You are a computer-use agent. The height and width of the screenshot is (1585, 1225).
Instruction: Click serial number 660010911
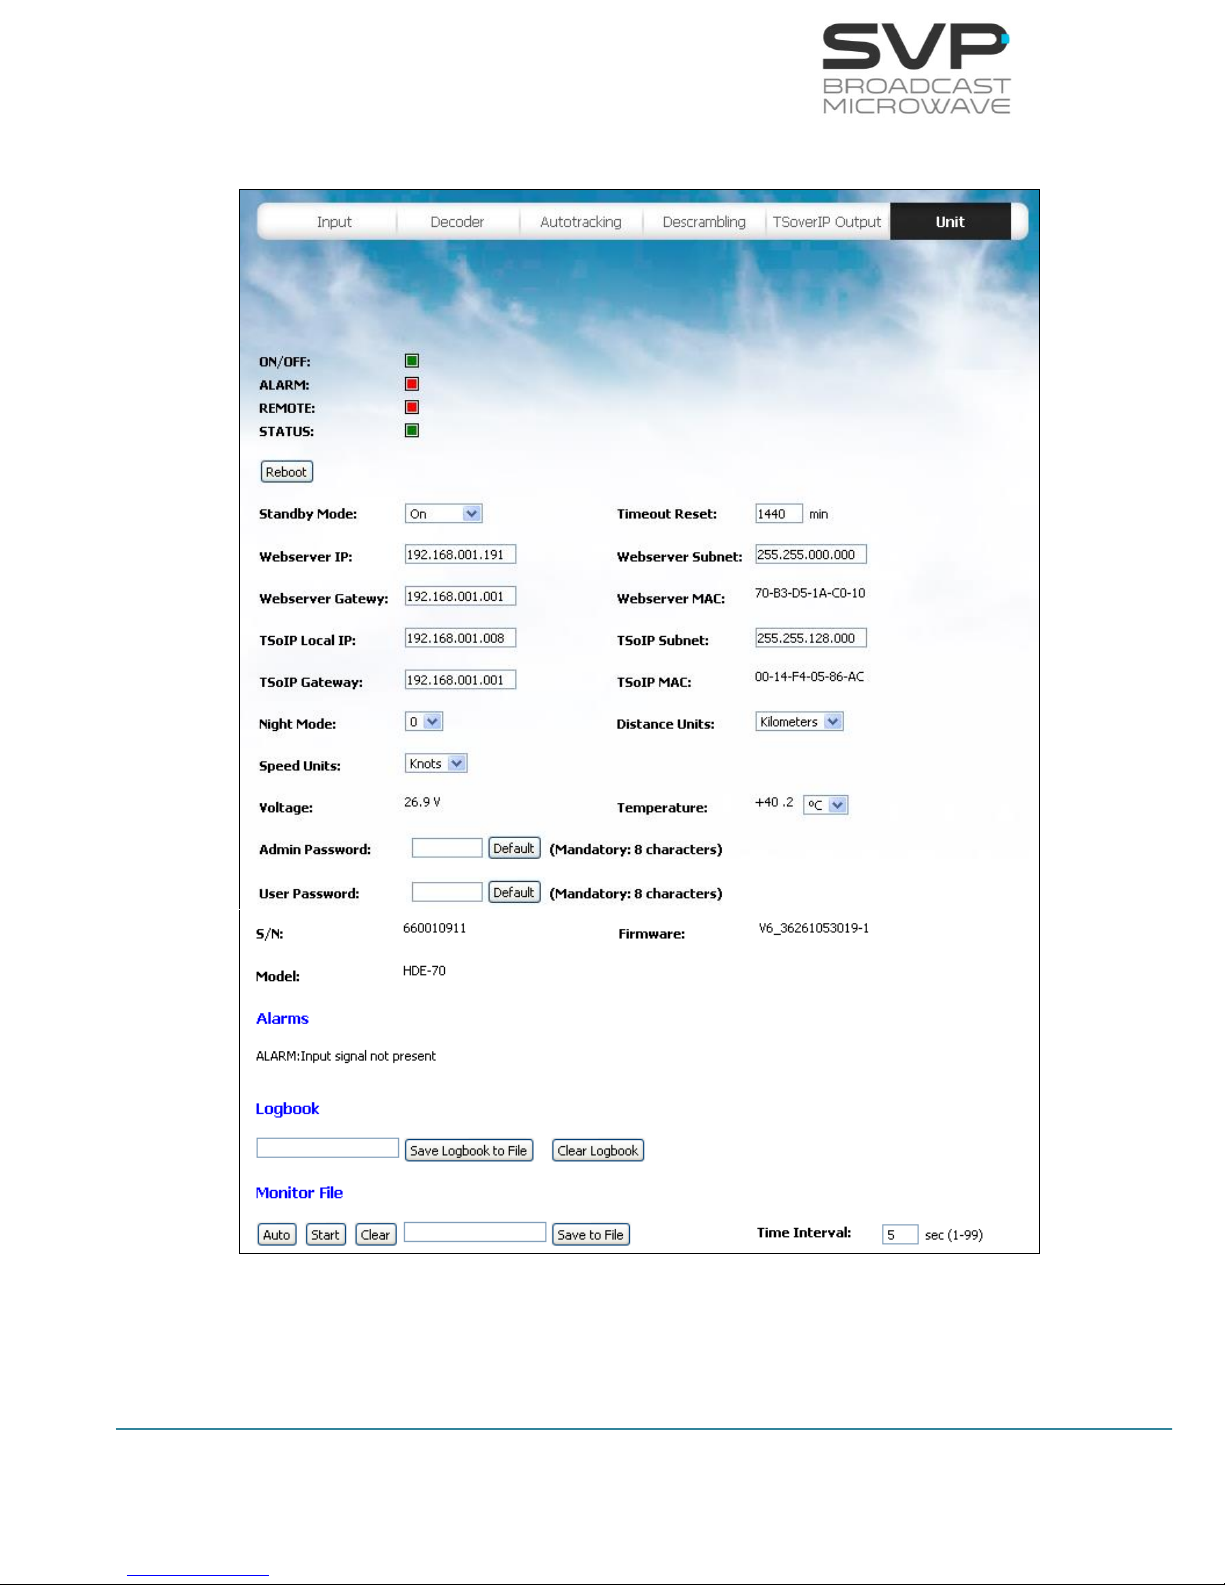[434, 928]
